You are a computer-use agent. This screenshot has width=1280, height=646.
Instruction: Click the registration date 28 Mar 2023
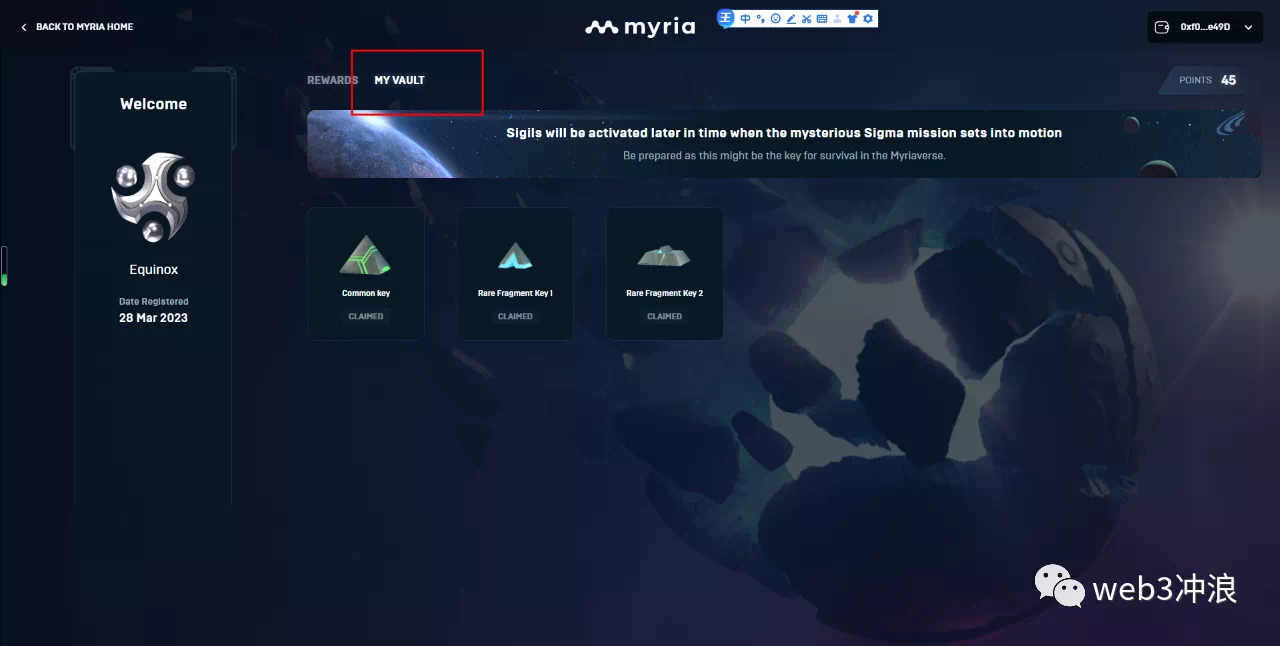[x=153, y=318]
